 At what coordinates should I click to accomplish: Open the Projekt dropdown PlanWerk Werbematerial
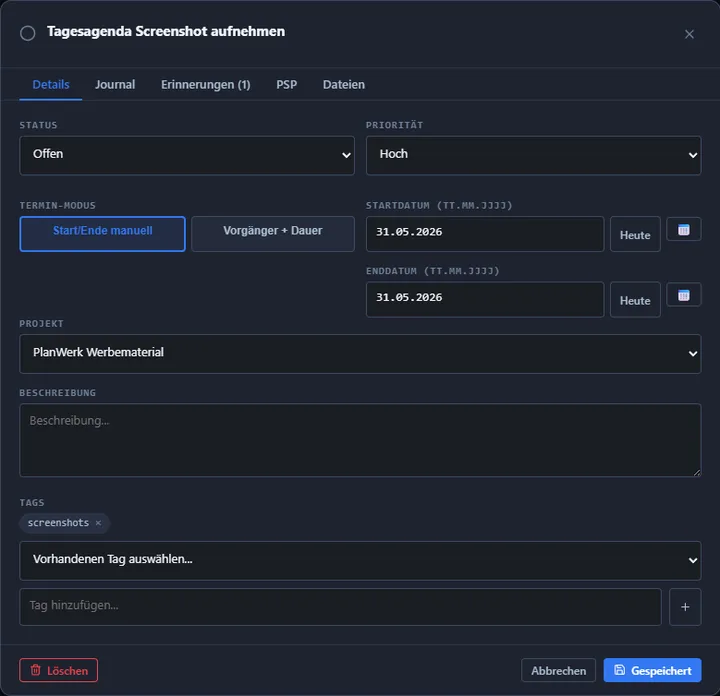click(x=360, y=354)
